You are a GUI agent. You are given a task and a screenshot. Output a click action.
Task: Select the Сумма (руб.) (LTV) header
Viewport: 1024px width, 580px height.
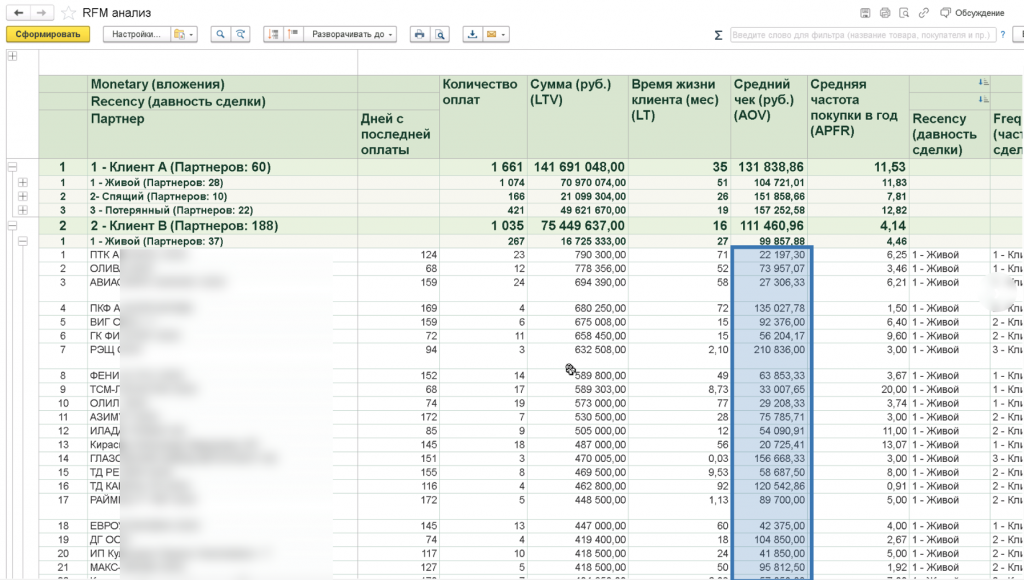pos(578,117)
